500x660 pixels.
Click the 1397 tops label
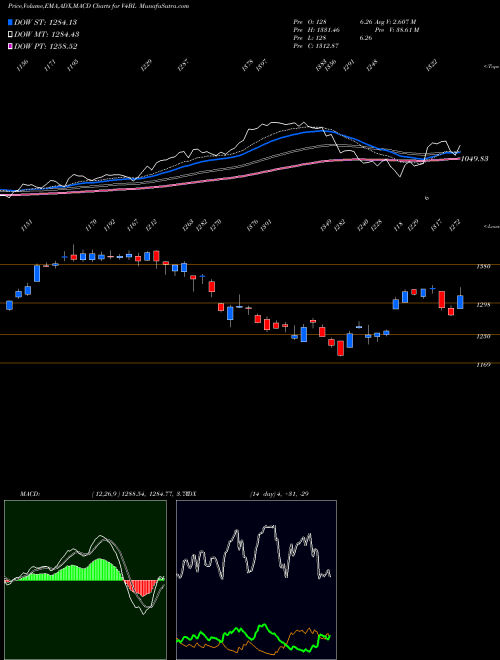click(x=261, y=65)
